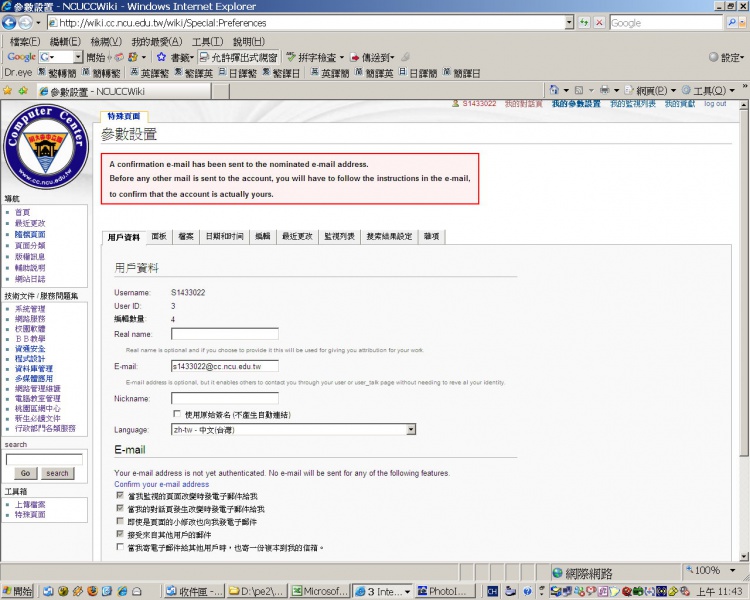Click the stop button beside the address bar
The image size is (750, 600).
[598, 22]
